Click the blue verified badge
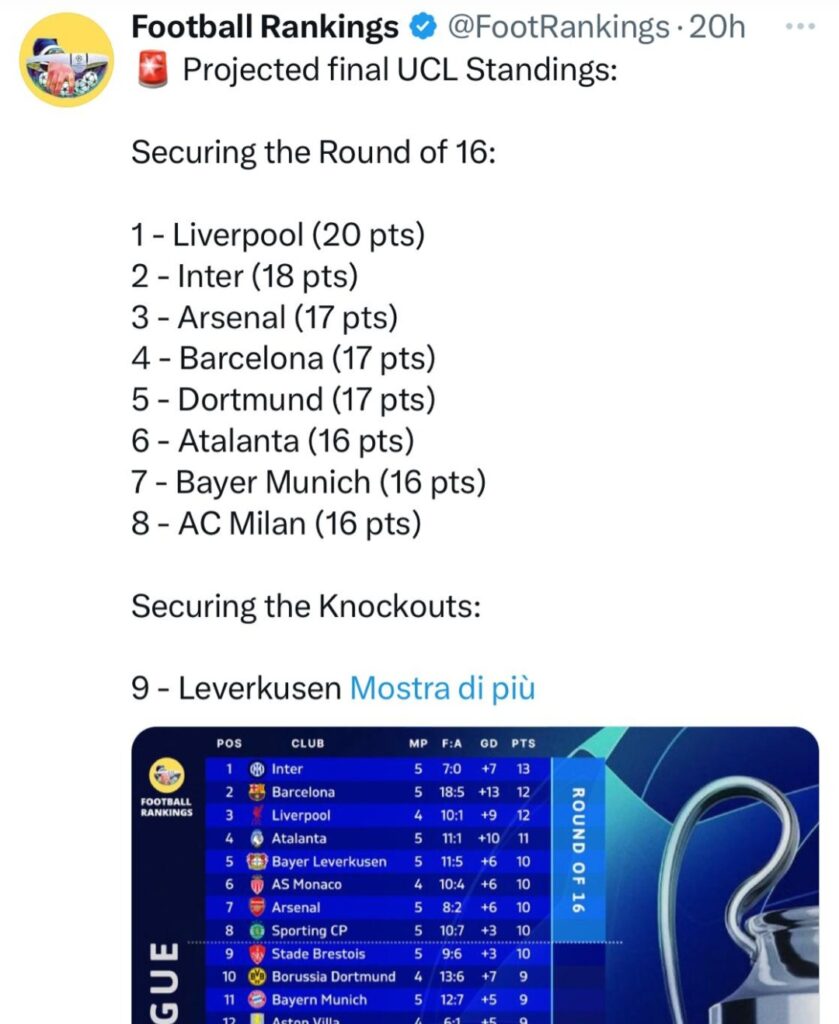 pyautogui.click(x=422, y=28)
